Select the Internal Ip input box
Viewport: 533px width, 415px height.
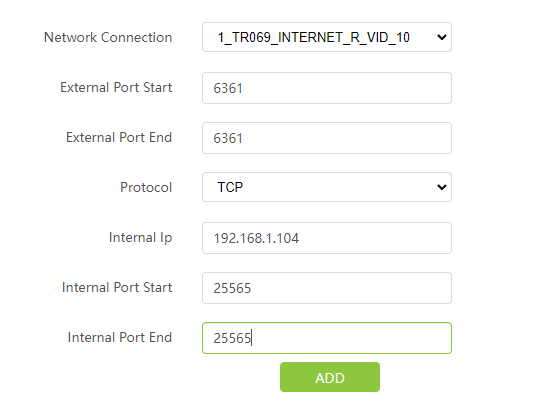327,238
